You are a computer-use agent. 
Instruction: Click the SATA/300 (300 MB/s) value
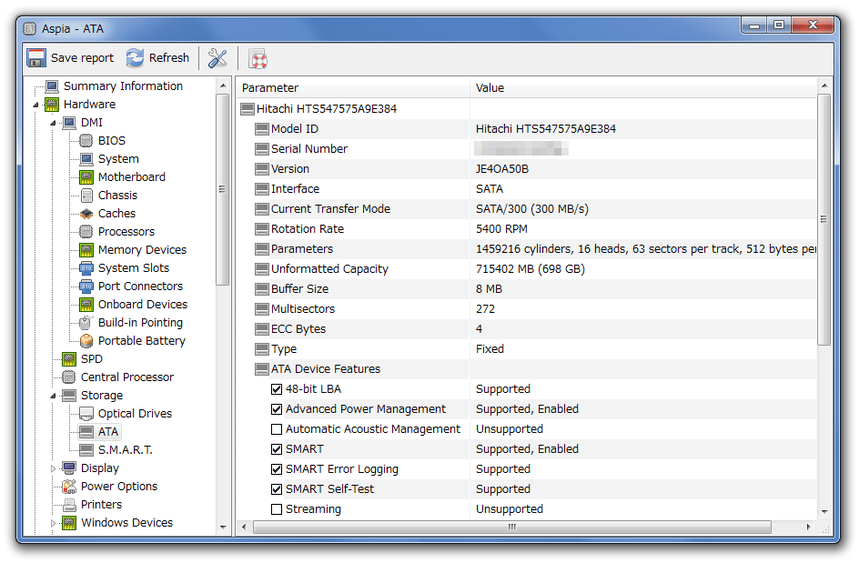coord(532,209)
